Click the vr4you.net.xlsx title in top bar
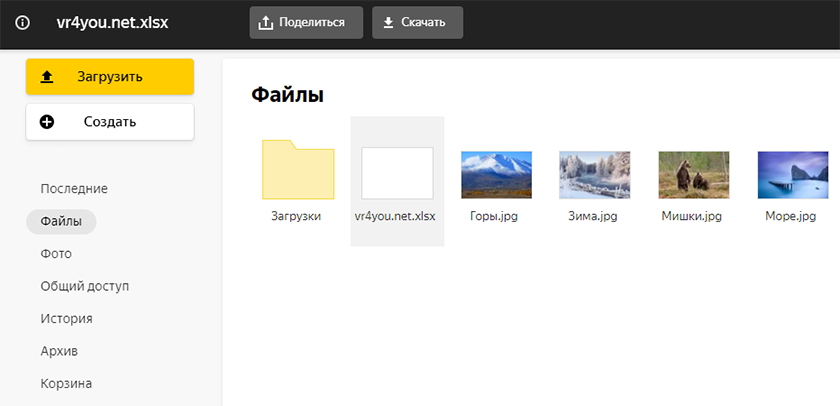Screen dimensions: 840x406 (x=112, y=23)
